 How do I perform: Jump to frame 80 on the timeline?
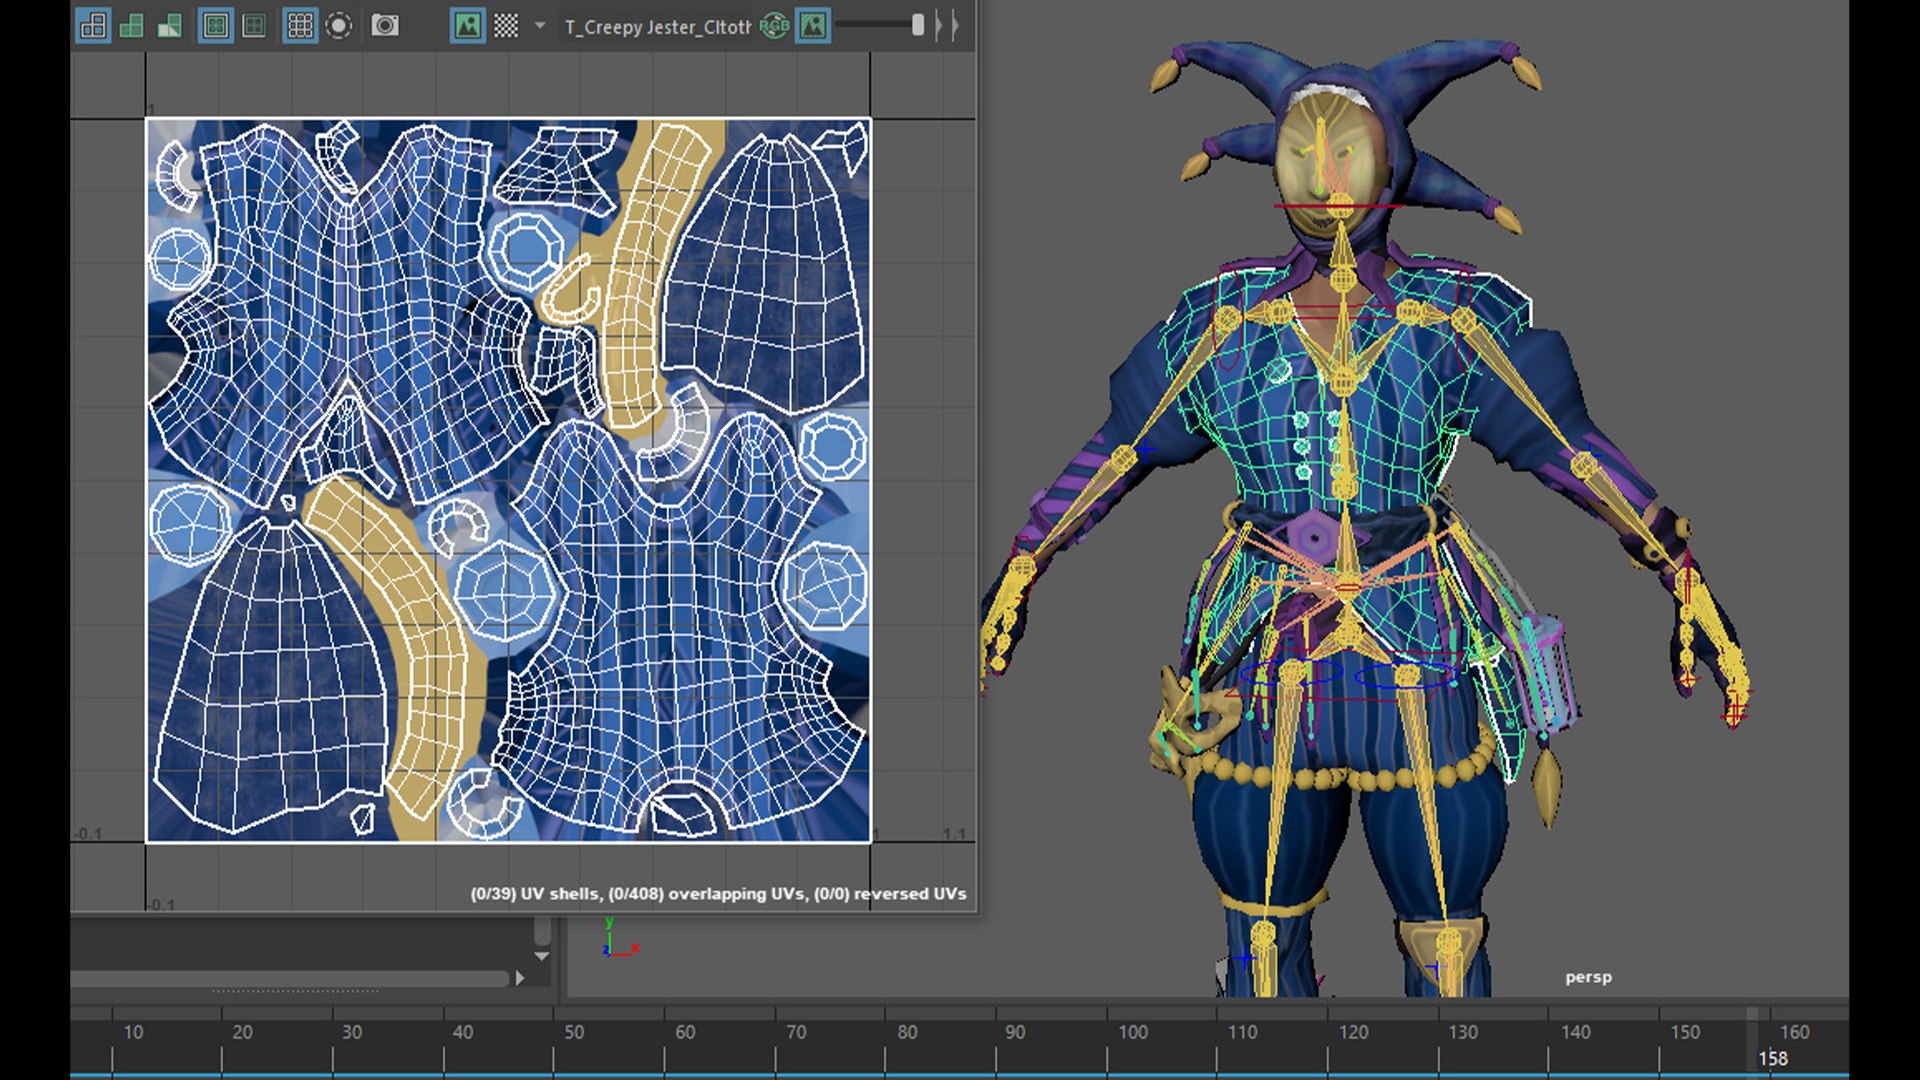coord(907,1032)
